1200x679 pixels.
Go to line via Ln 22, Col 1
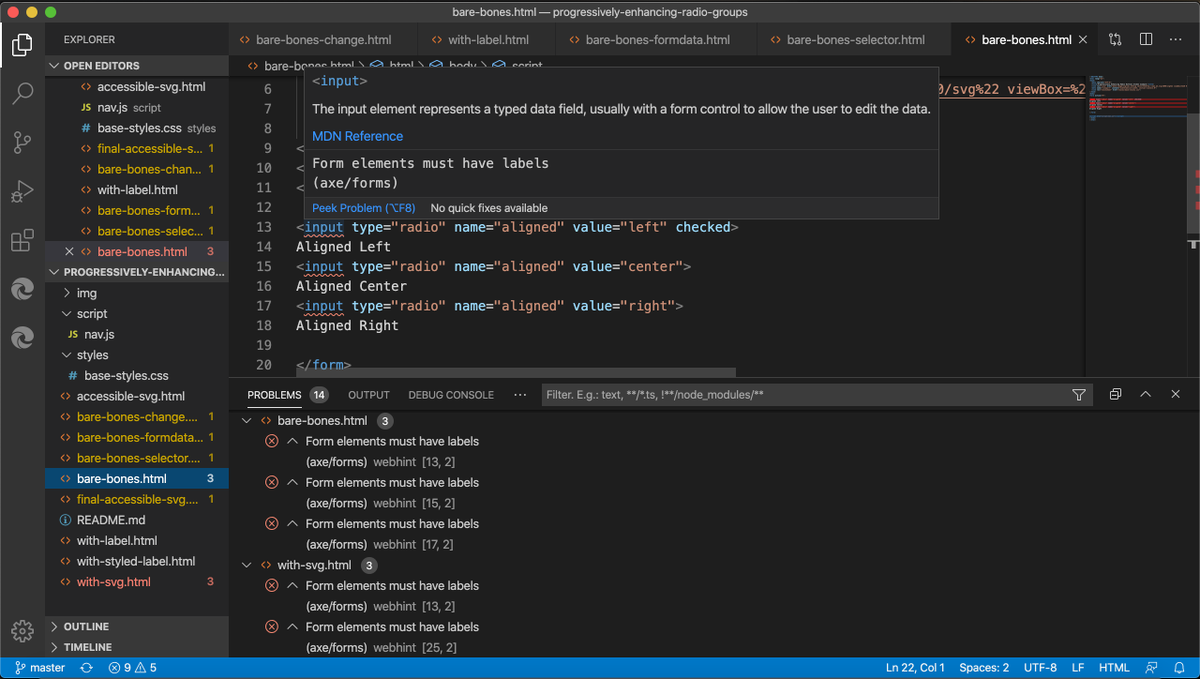click(x=915, y=668)
